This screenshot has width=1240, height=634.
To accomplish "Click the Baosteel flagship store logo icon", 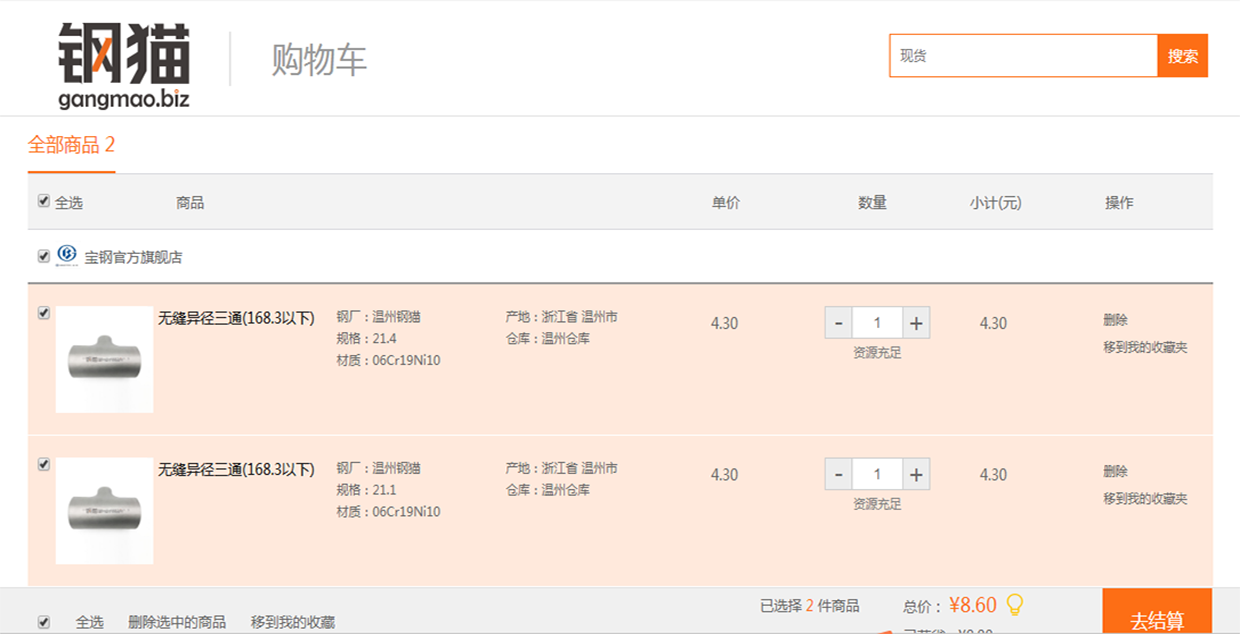I will 67,255.
